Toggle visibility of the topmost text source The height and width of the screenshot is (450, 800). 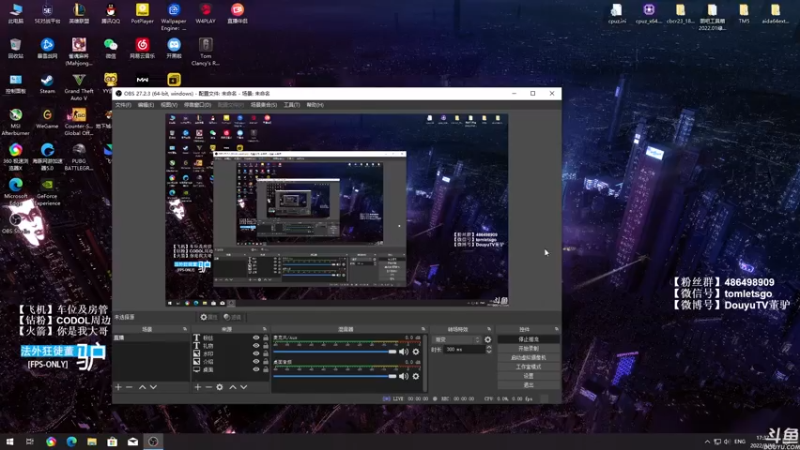coord(256,338)
